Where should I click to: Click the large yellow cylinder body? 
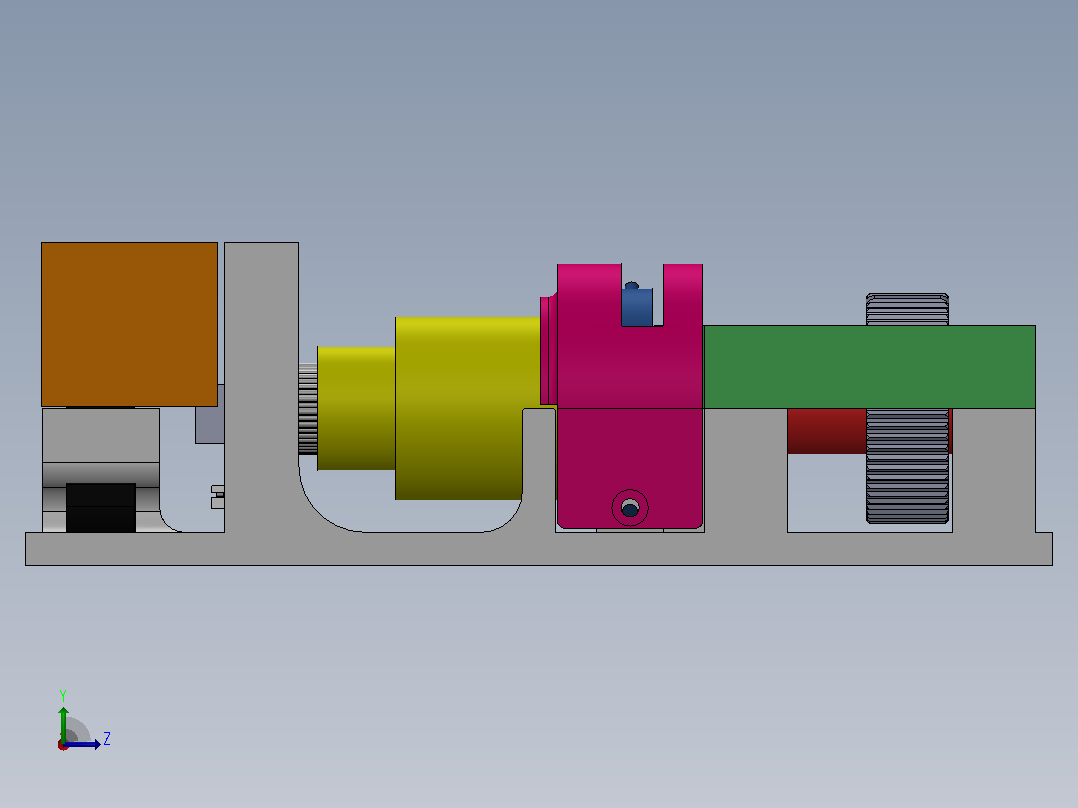tap(468, 408)
